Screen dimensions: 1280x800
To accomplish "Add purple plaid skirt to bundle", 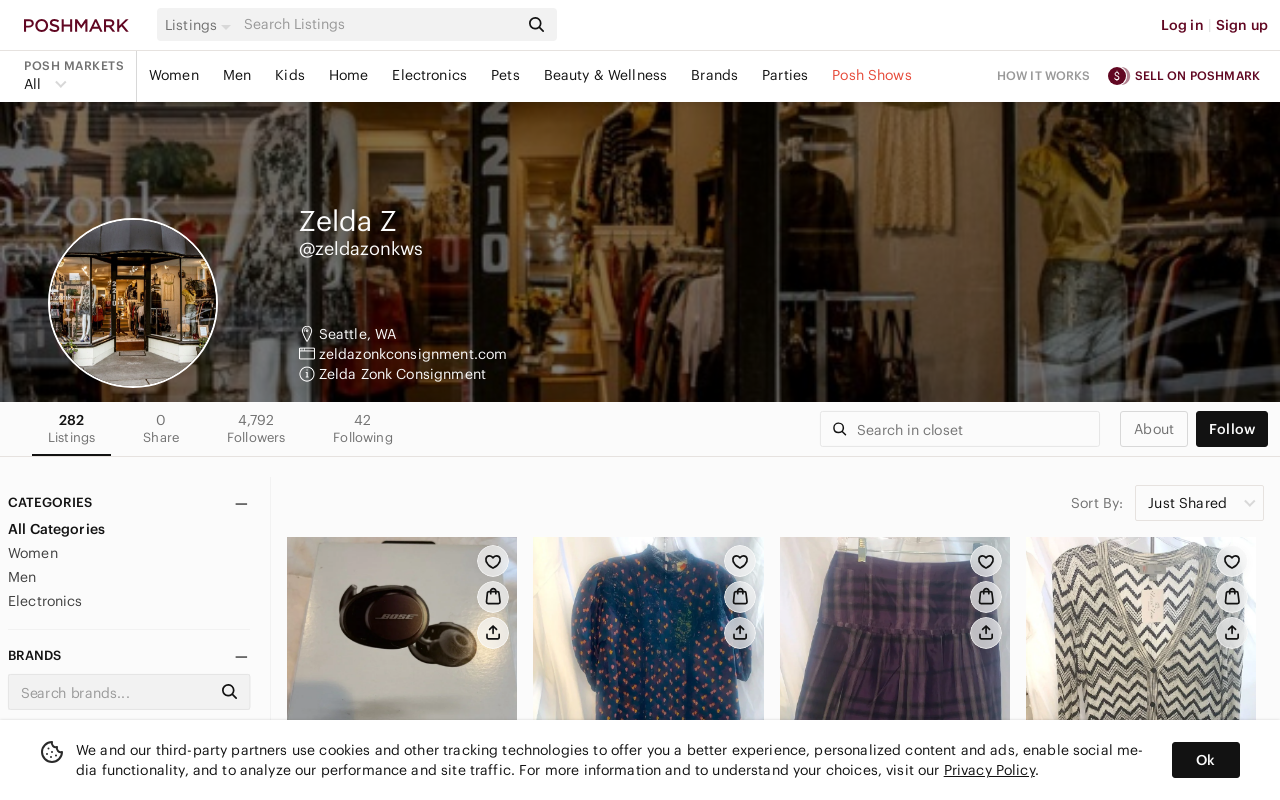I will click(986, 597).
